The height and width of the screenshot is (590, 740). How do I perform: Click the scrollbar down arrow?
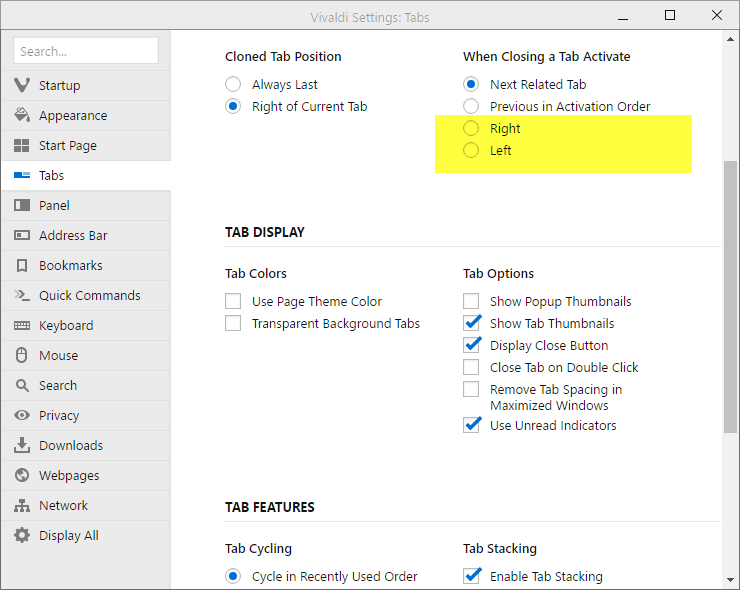click(731, 580)
